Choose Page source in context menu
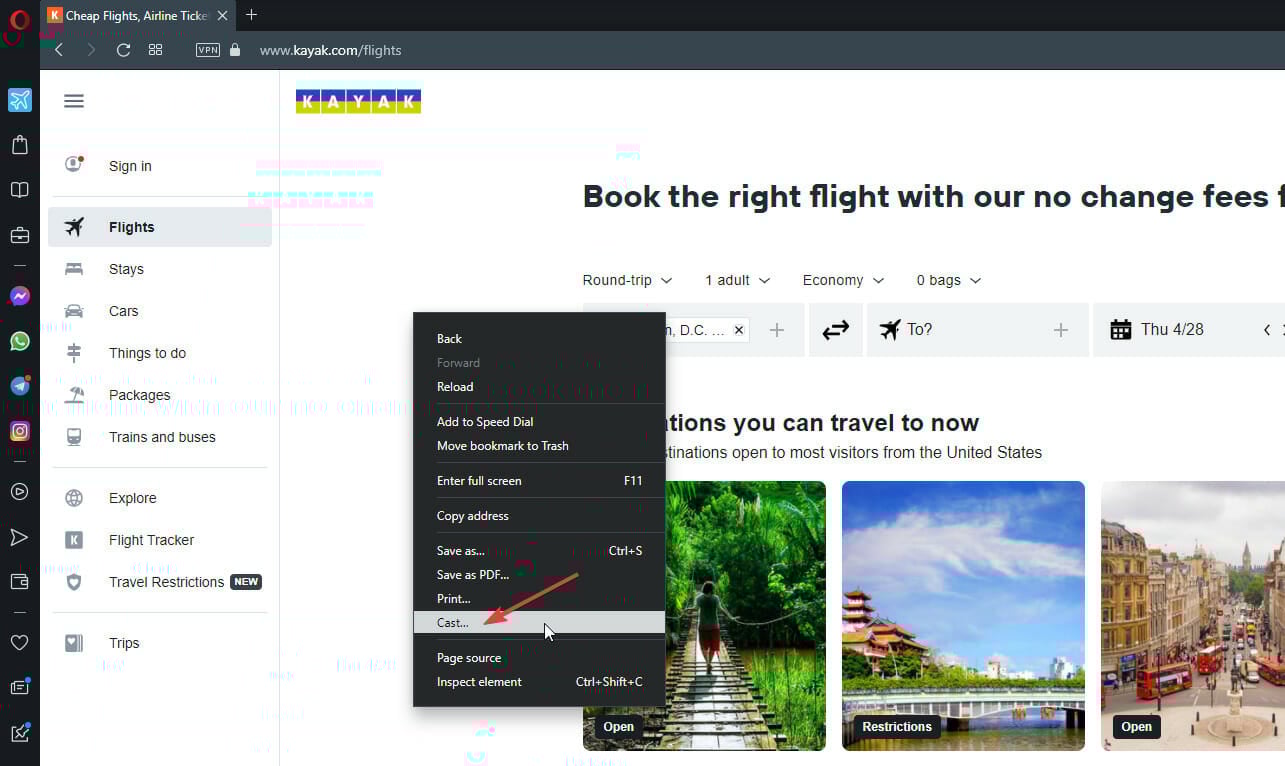The width and height of the screenshot is (1285, 766). pos(539,658)
